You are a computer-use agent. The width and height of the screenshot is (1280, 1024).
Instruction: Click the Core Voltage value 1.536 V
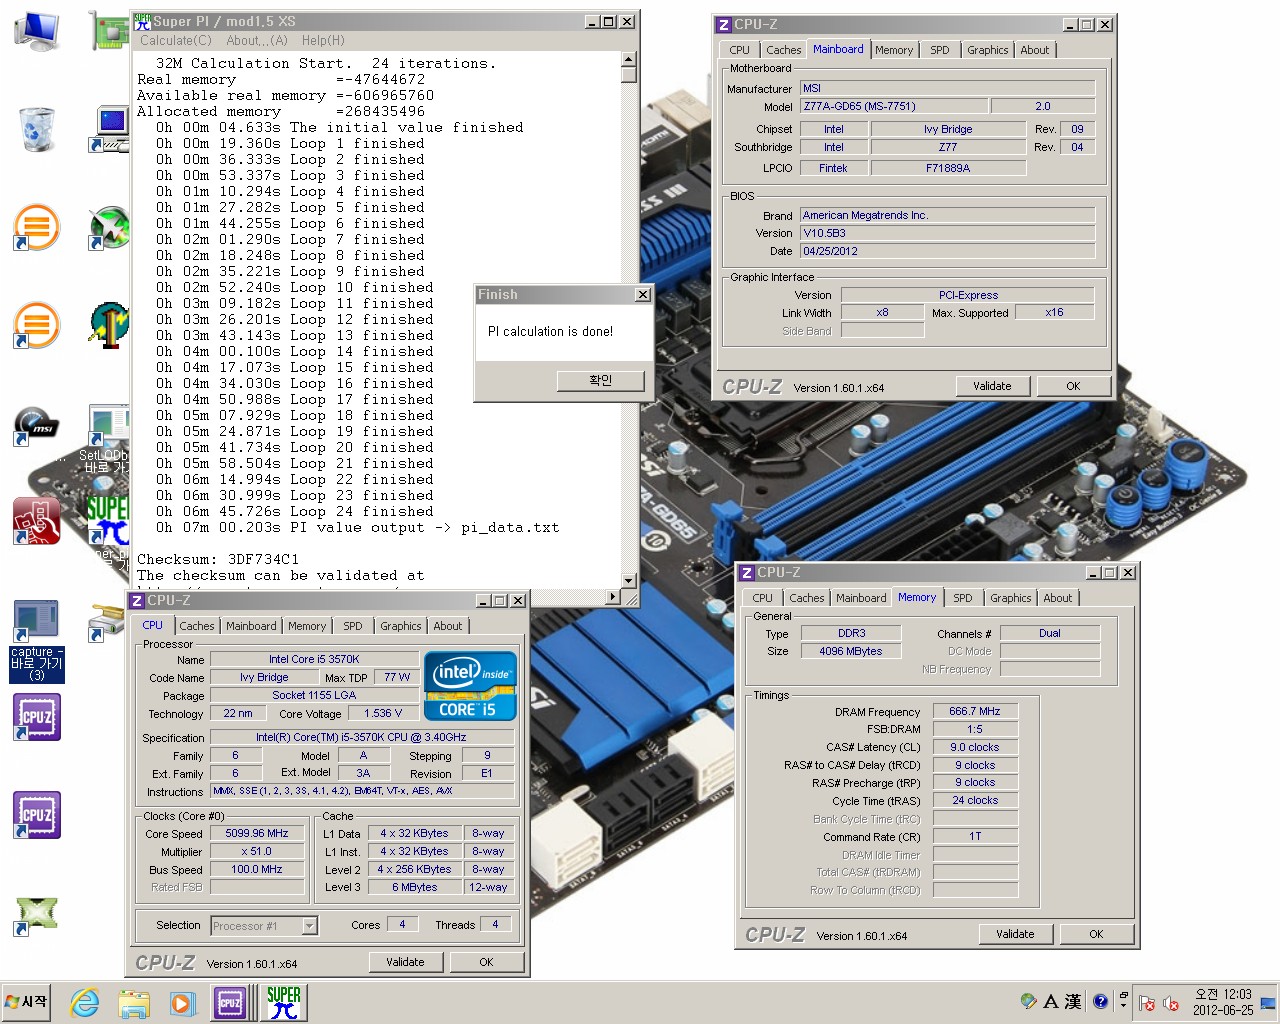[383, 713]
